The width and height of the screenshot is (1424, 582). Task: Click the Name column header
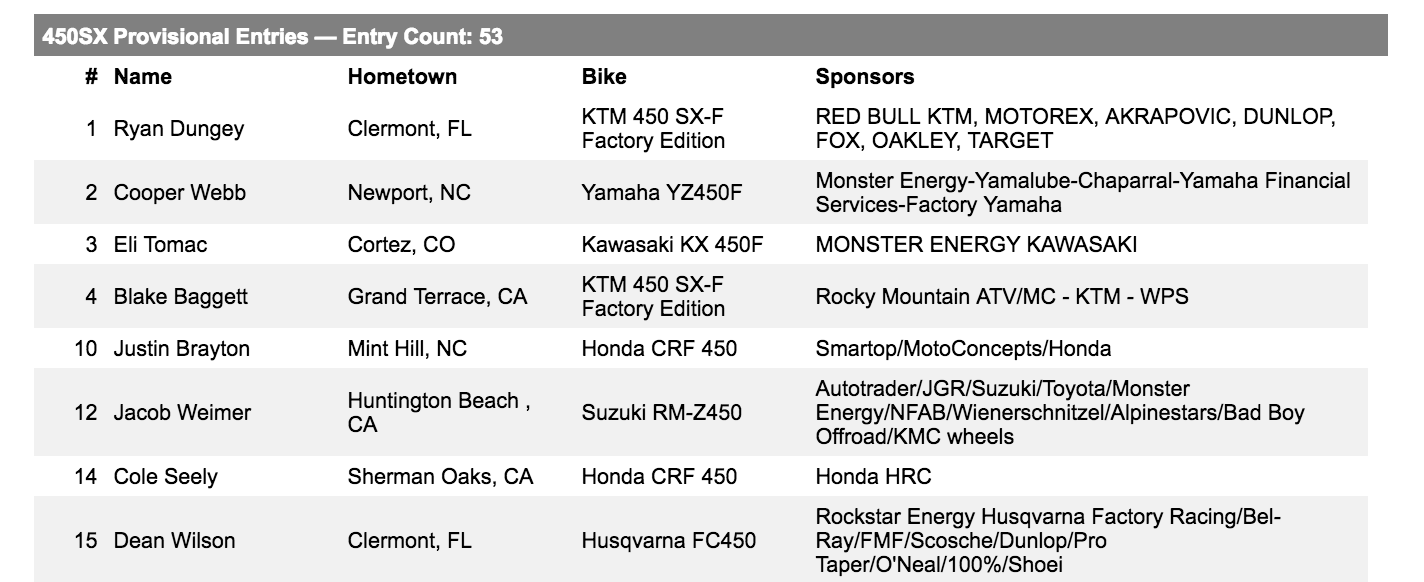(x=143, y=77)
